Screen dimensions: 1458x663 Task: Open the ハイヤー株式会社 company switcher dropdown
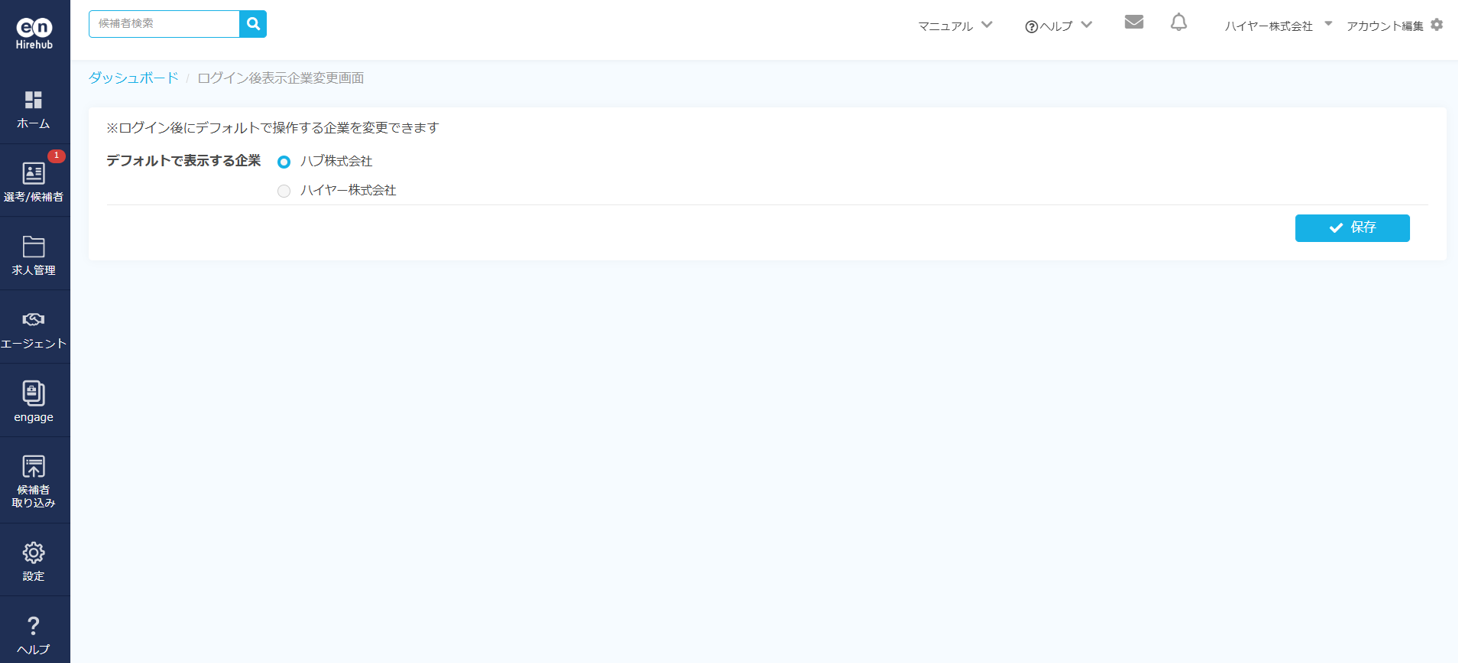1278,26
